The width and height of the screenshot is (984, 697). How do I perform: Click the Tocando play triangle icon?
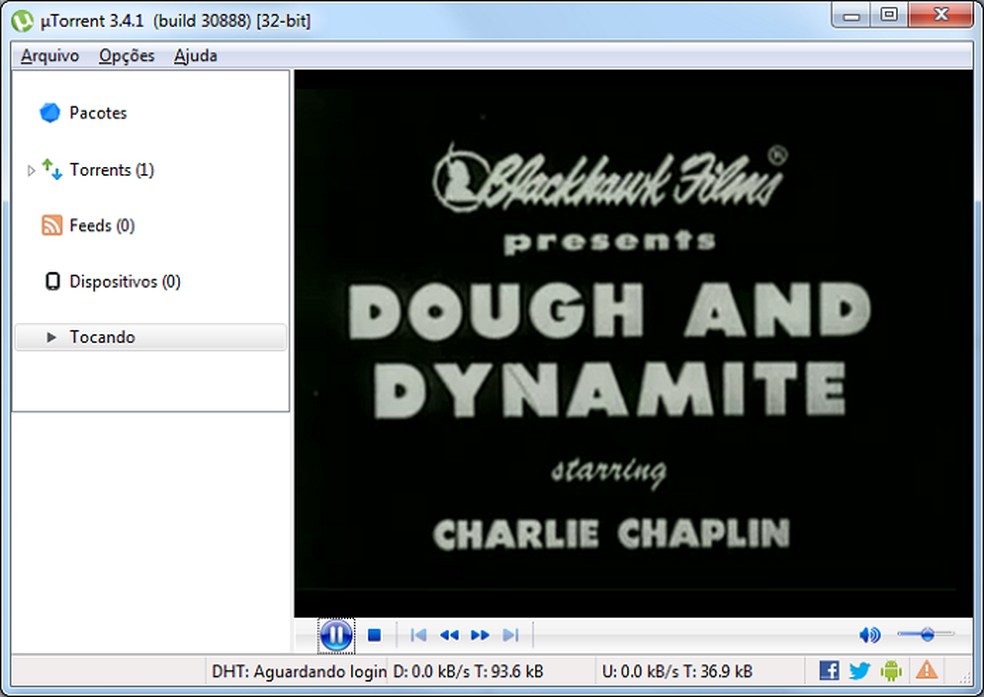pos(51,337)
